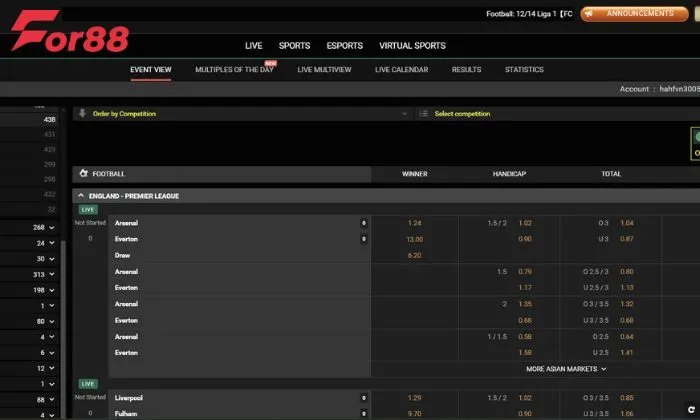Viewport: 700px width, 420px height.
Task: Select Arsenal winner odds 1.24
Action: [x=415, y=223]
